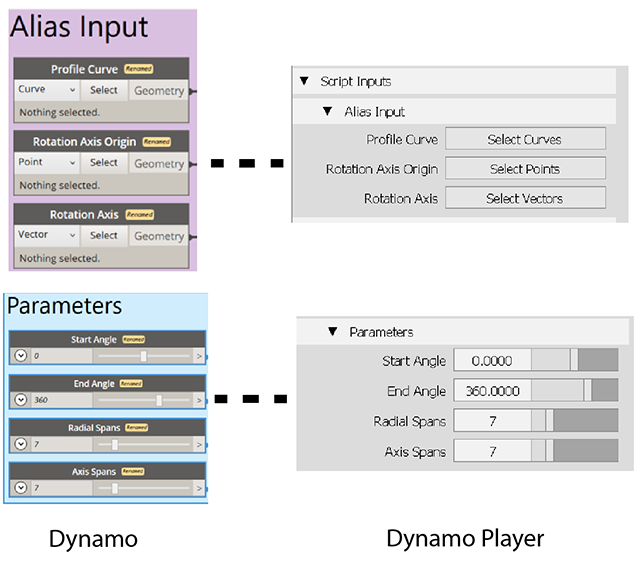Click Select button in Profile Curve node
This screenshot has width=640, height=568.
[104, 90]
